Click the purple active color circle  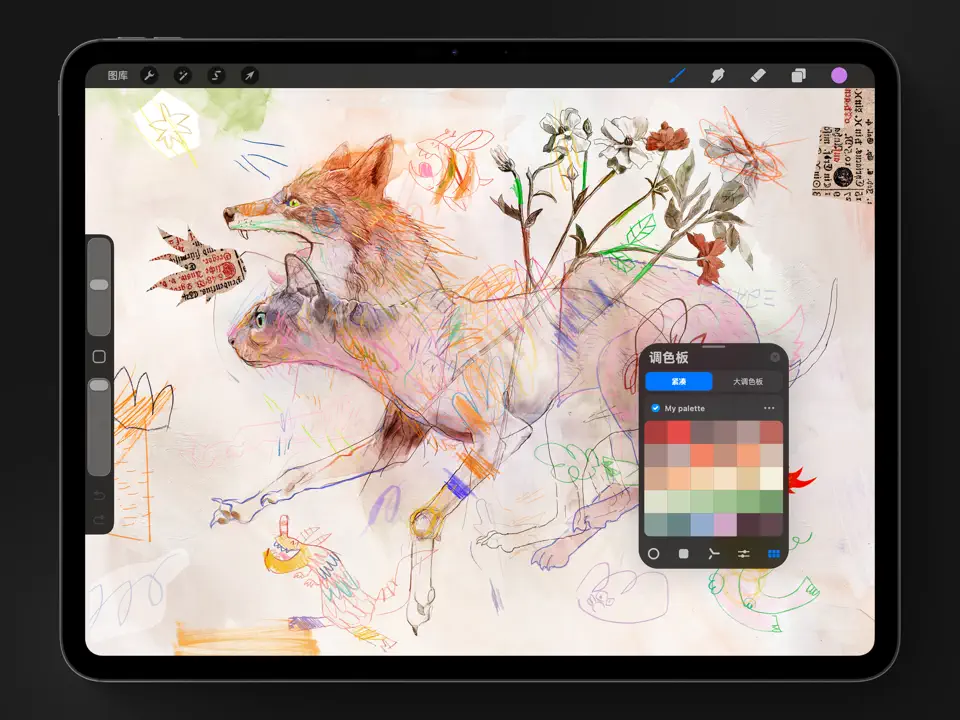[x=839, y=75]
